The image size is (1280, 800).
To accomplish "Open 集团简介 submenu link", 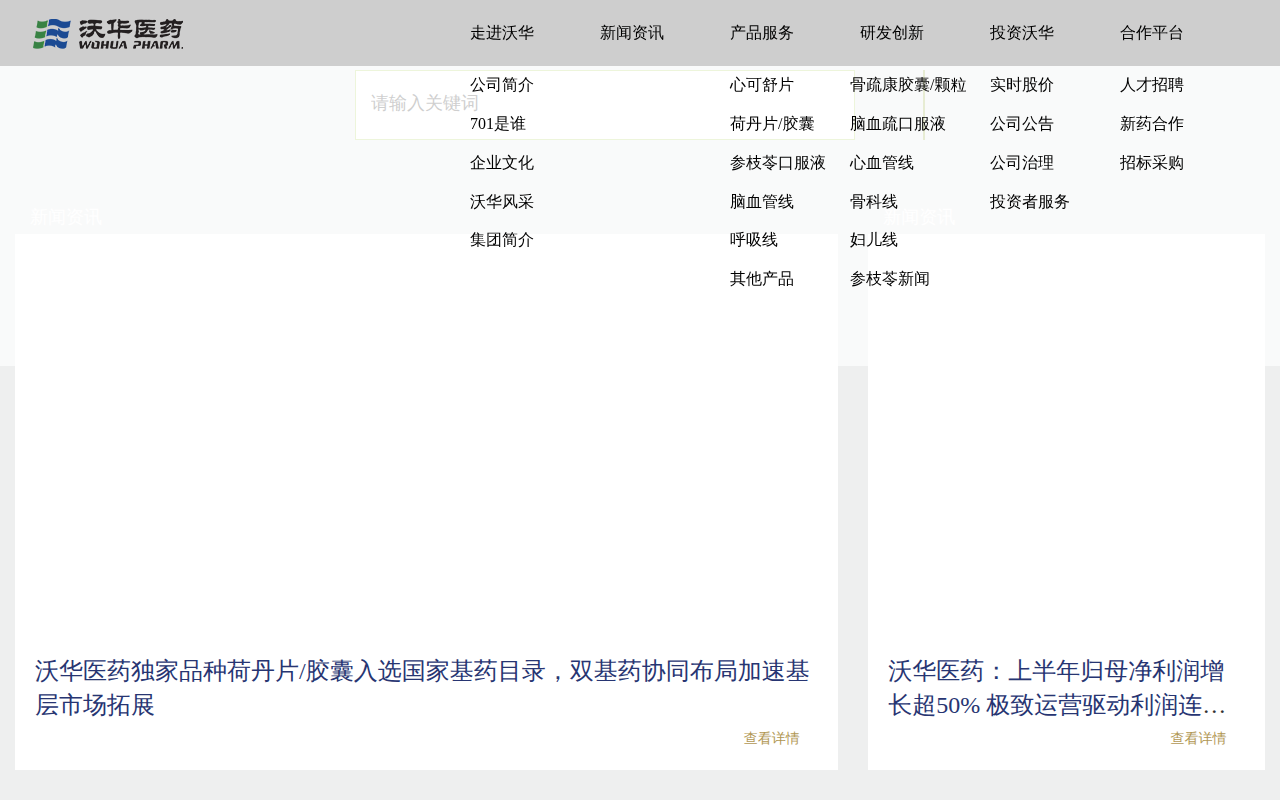I will (502, 240).
